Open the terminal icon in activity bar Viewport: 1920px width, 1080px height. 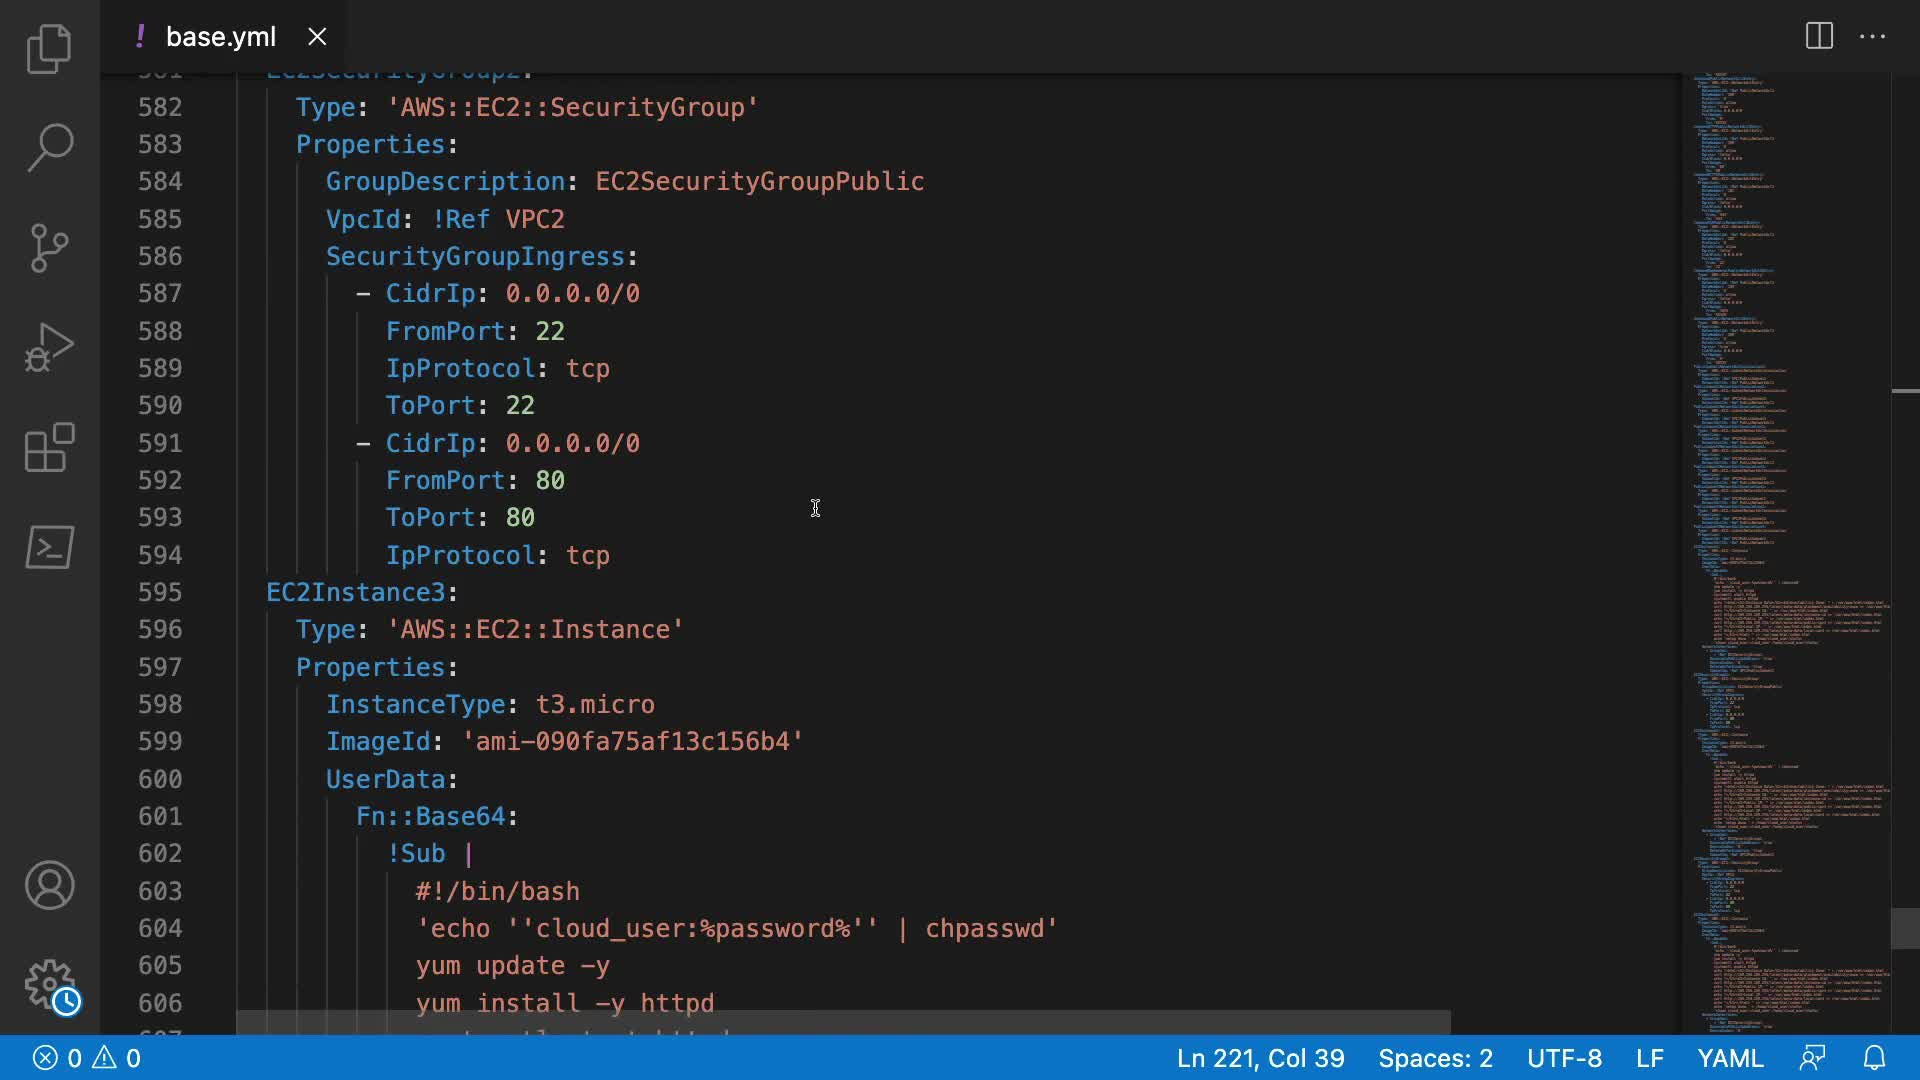coord(49,547)
